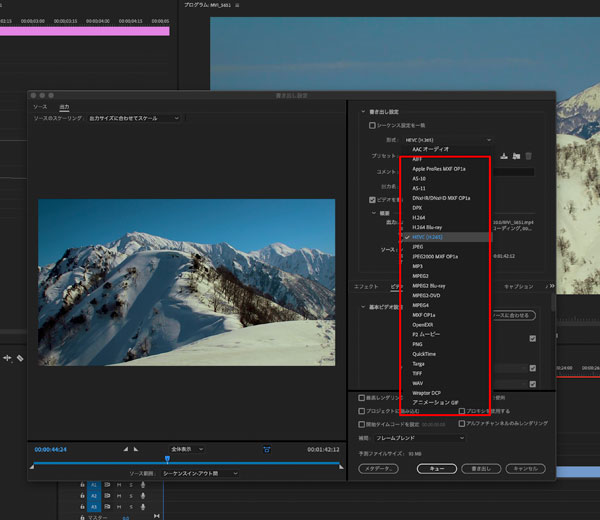Switch to the Effects tab
The width and height of the screenshot is (600, 520).
point(366,287)
